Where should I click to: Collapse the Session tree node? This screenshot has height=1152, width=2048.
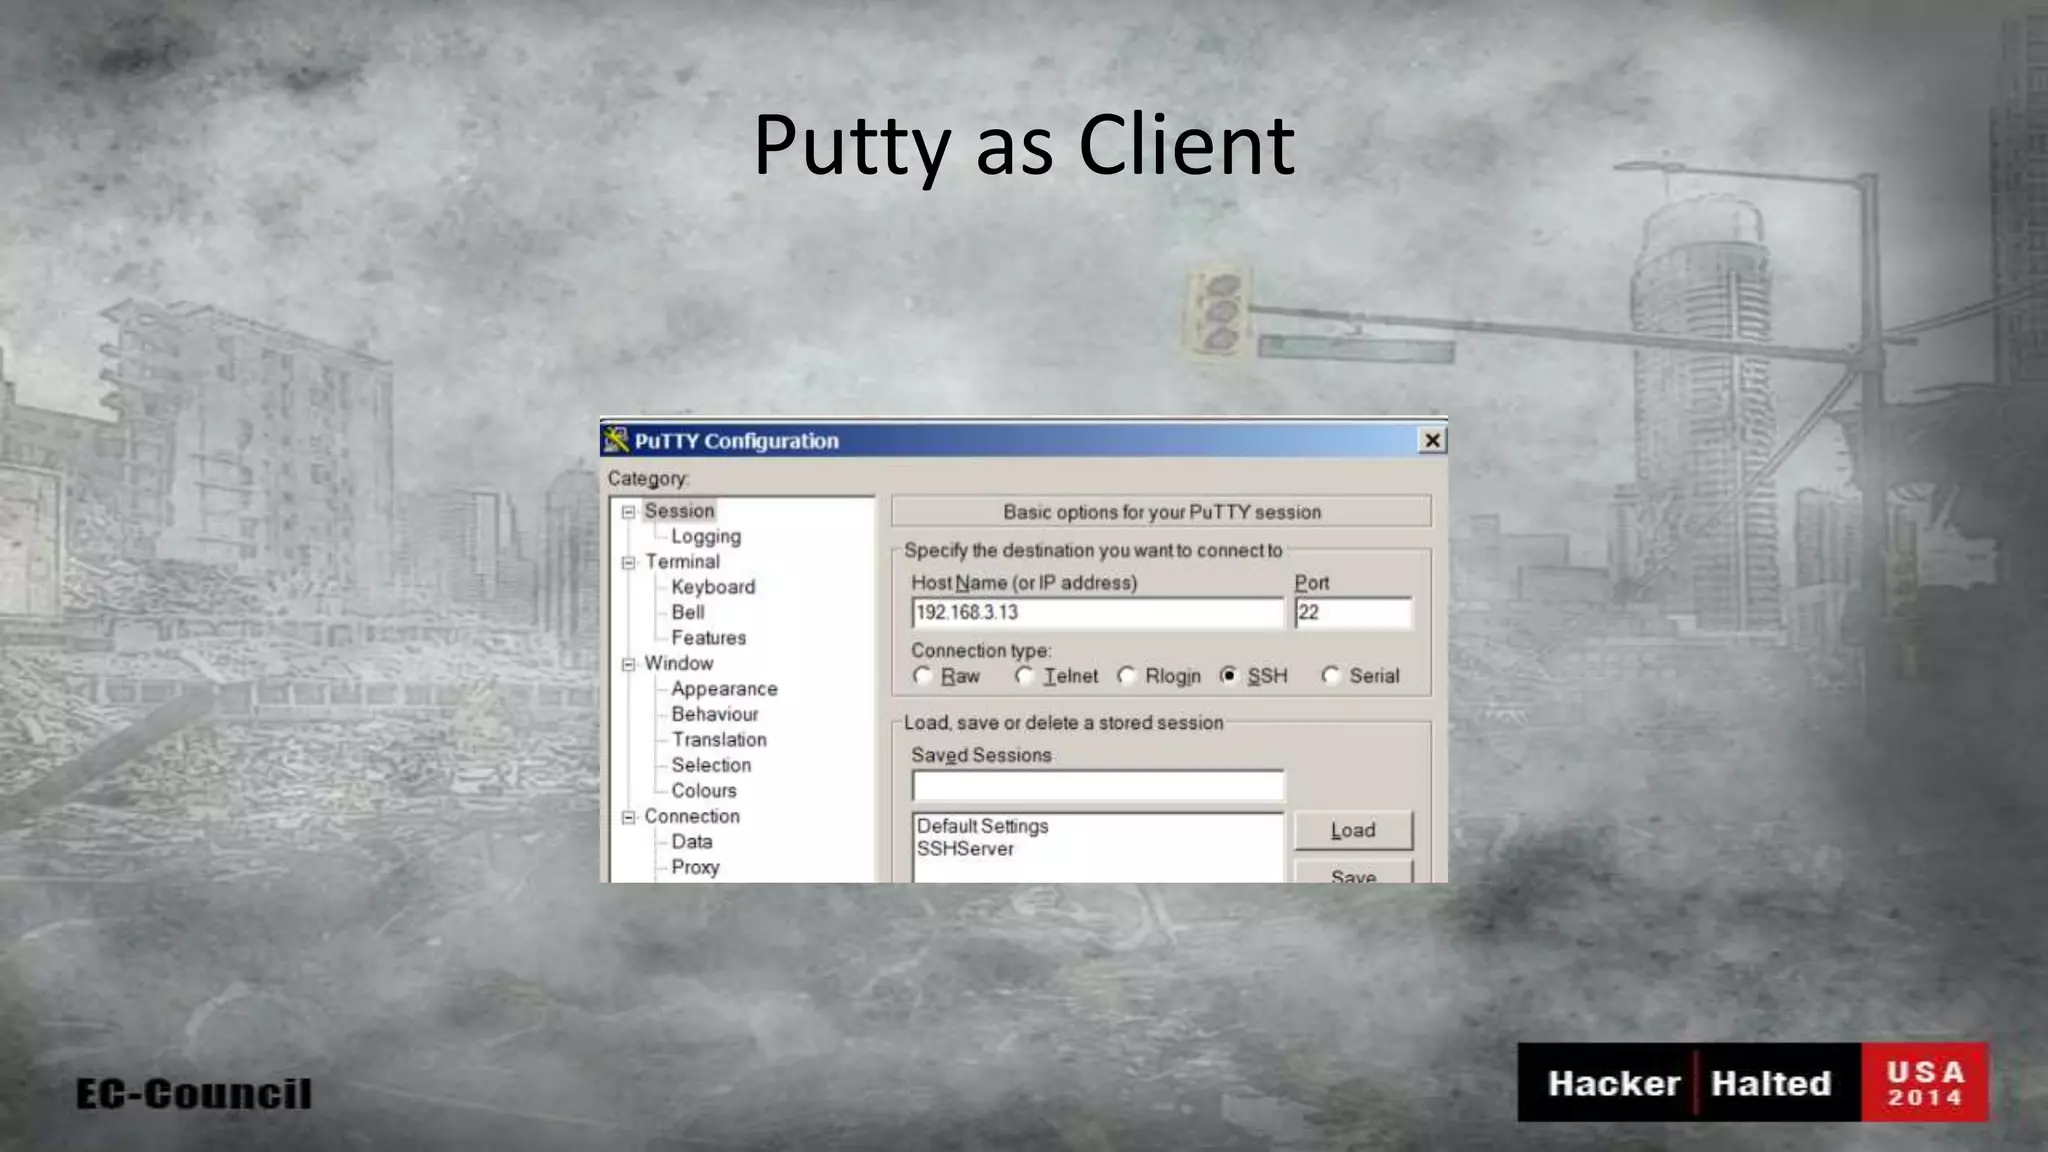point(628,512)
